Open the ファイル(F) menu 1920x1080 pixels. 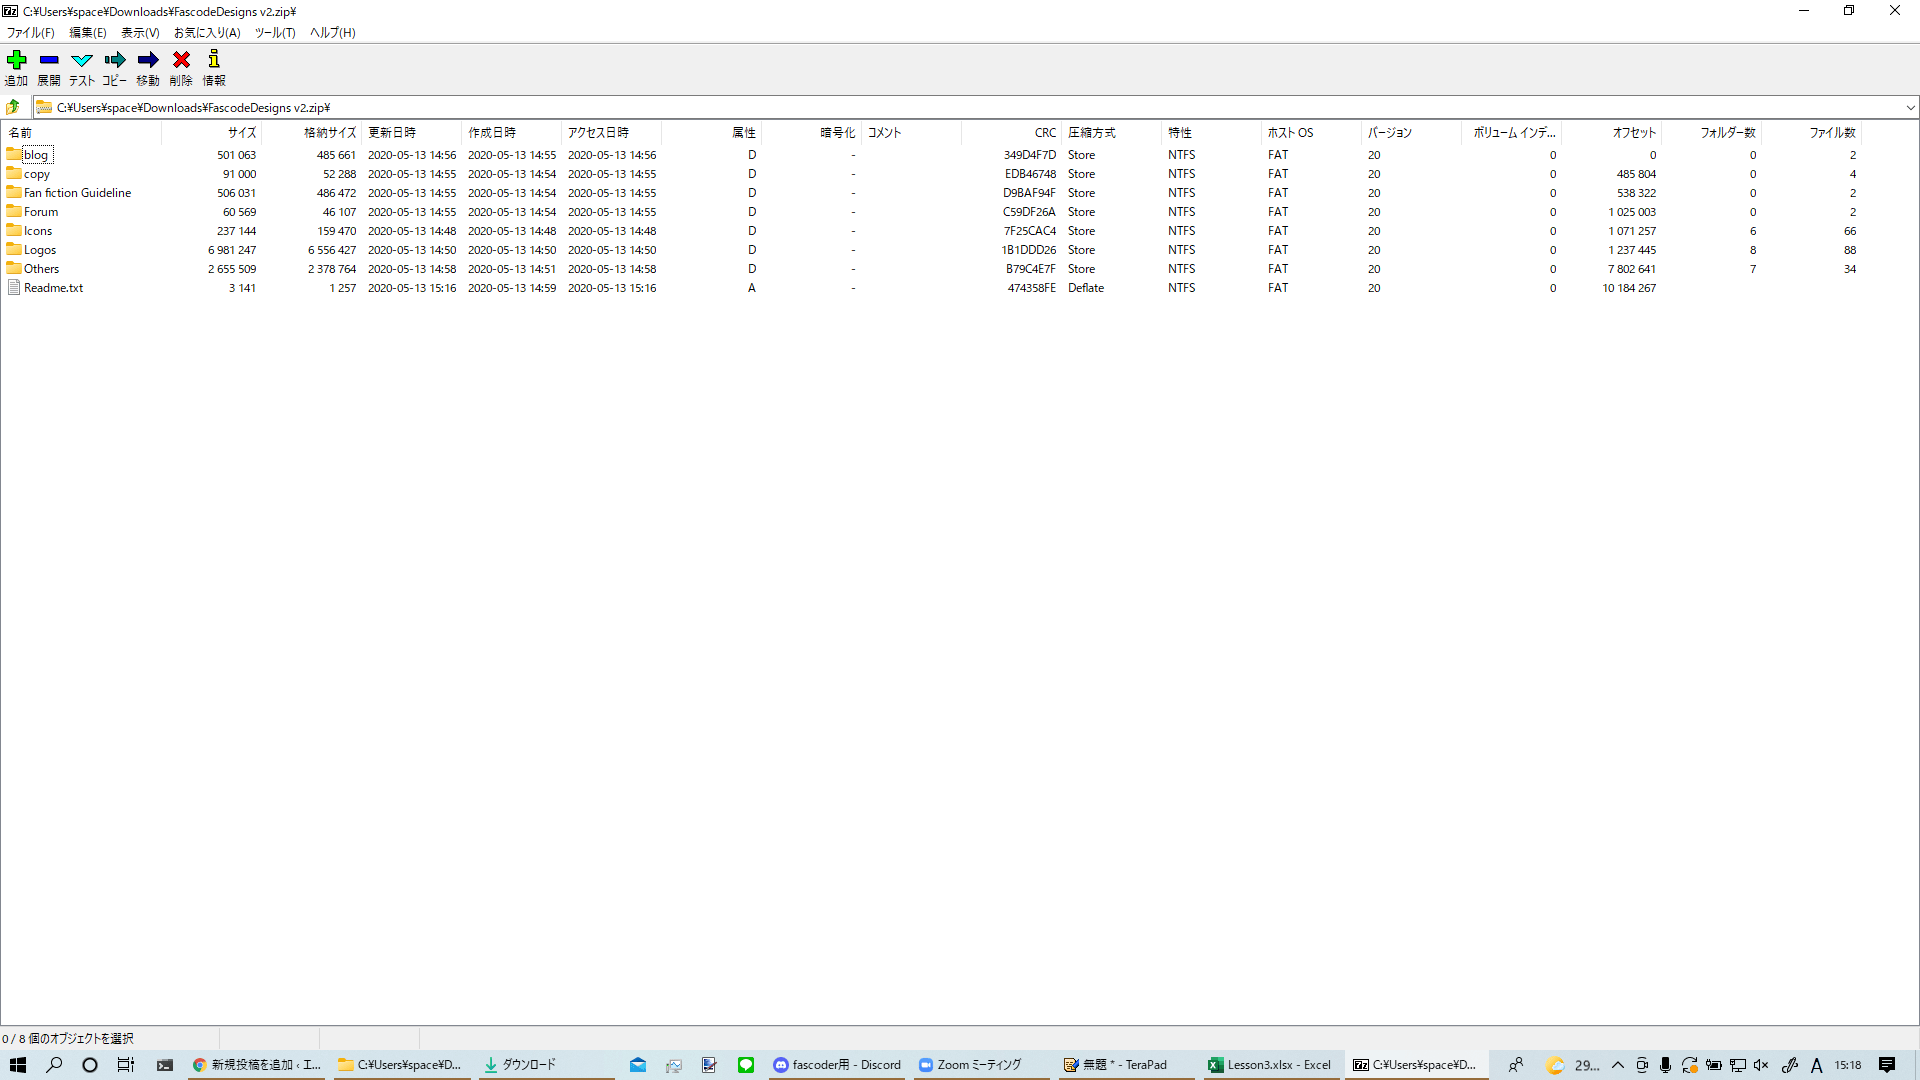31,33
